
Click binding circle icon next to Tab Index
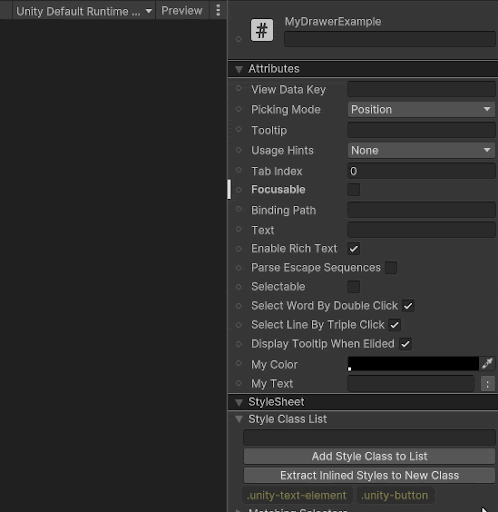(239, 170)
